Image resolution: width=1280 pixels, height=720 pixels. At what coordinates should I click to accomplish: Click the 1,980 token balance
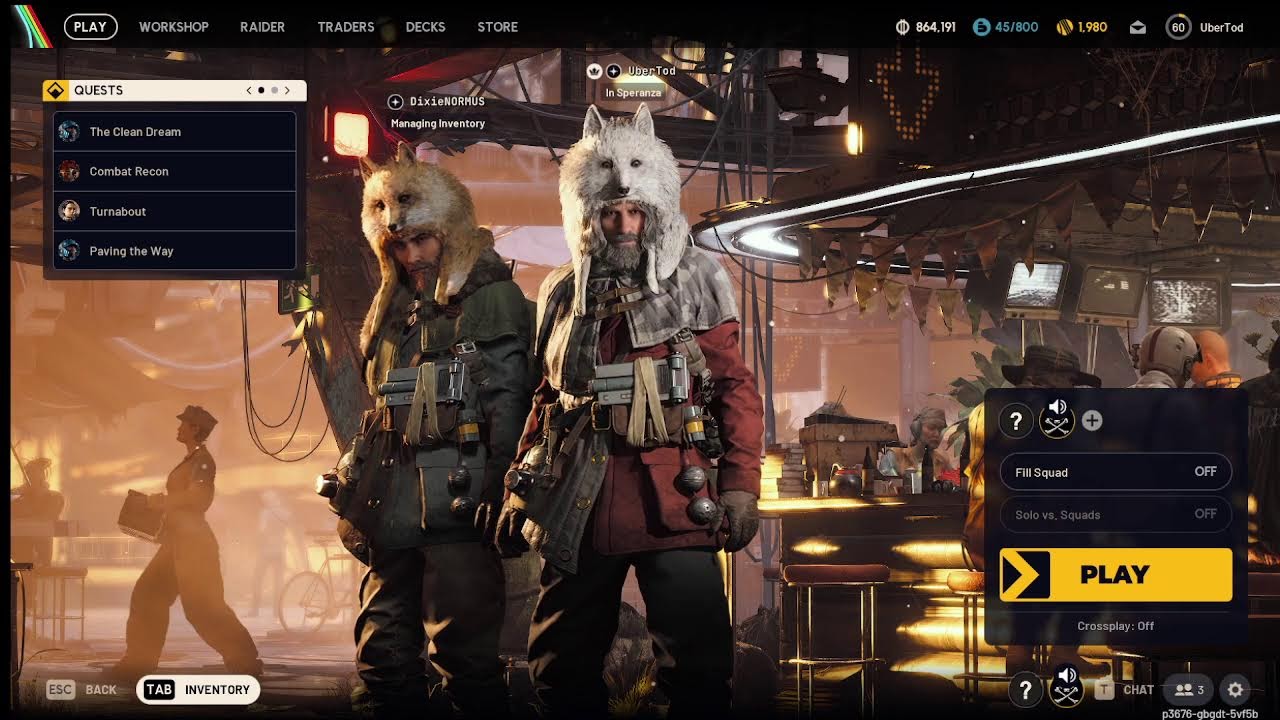pyautogui.click(x=1092, y=28)
